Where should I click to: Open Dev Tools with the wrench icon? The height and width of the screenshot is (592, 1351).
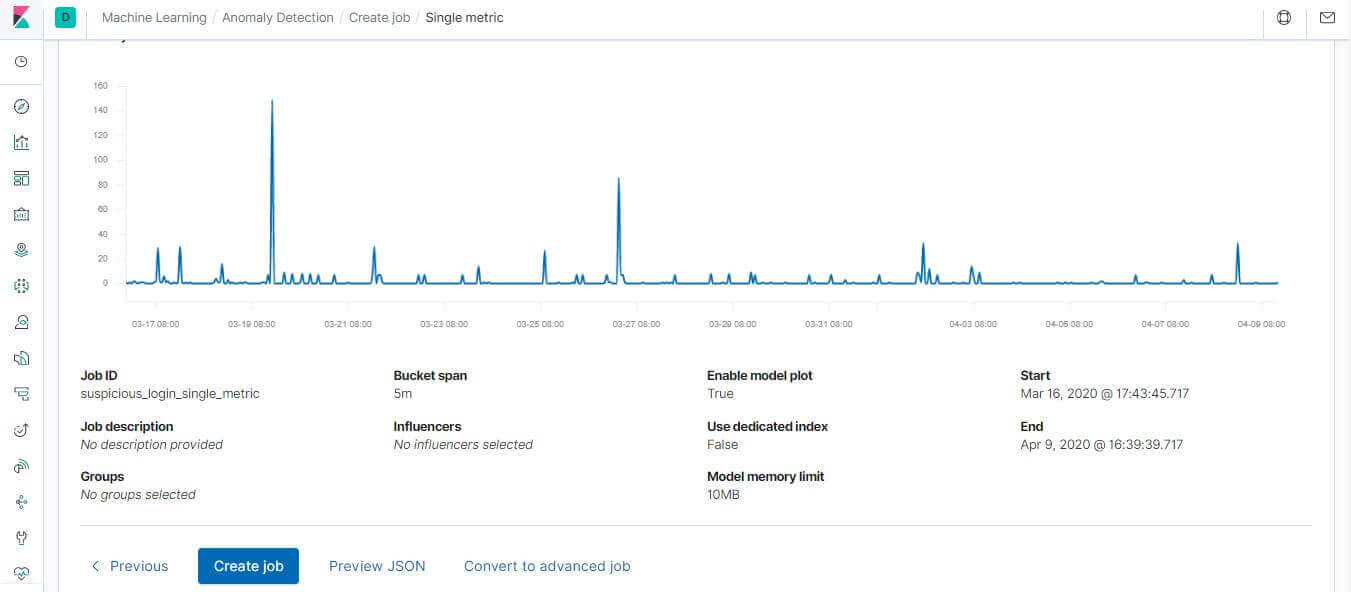tap(21, 537)
